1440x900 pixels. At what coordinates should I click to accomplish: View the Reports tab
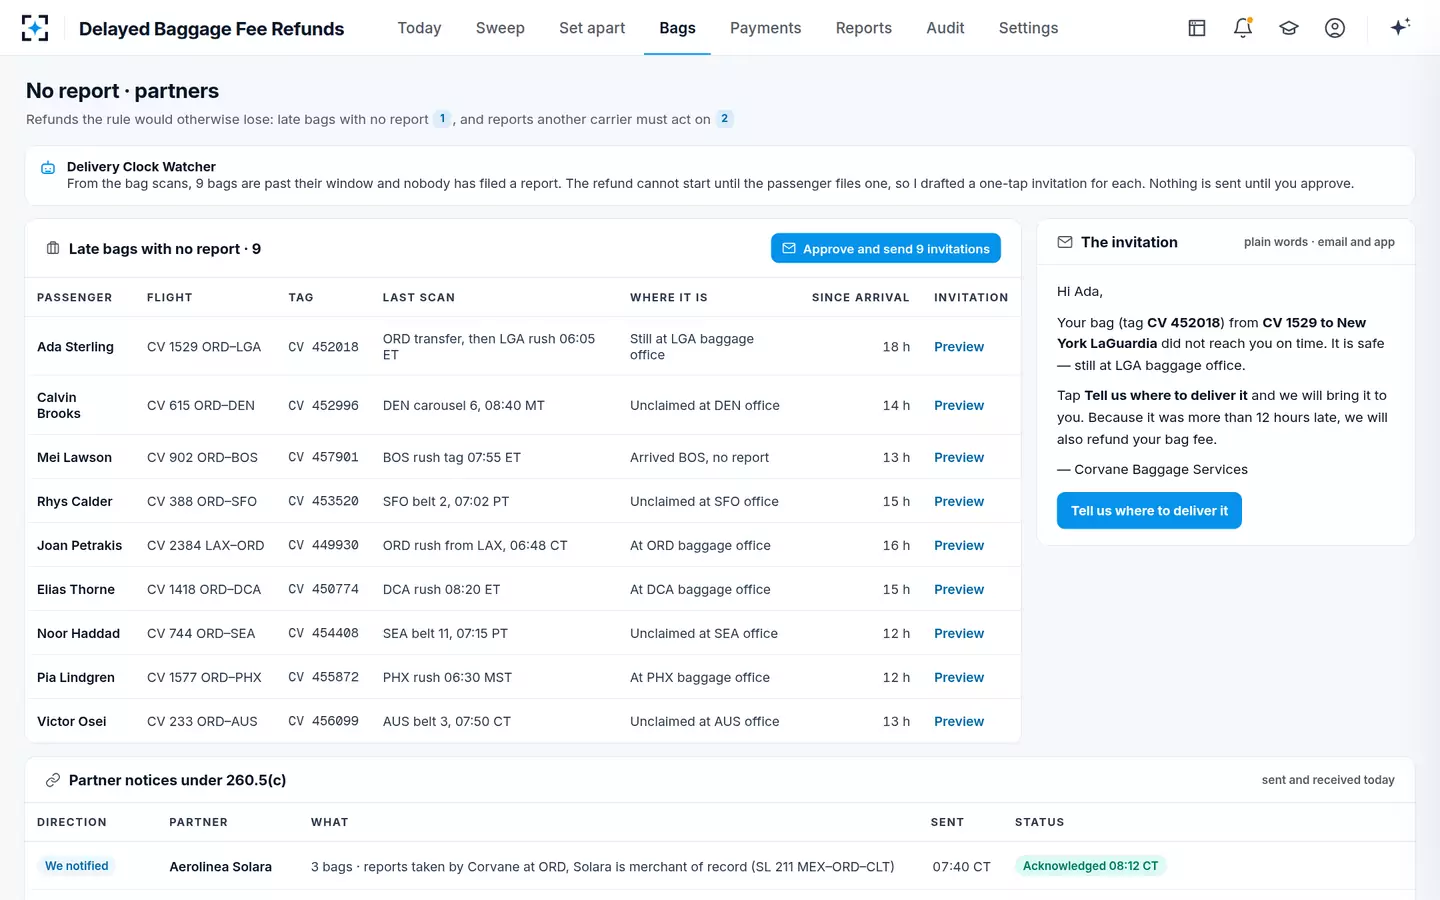click(864, 28)
